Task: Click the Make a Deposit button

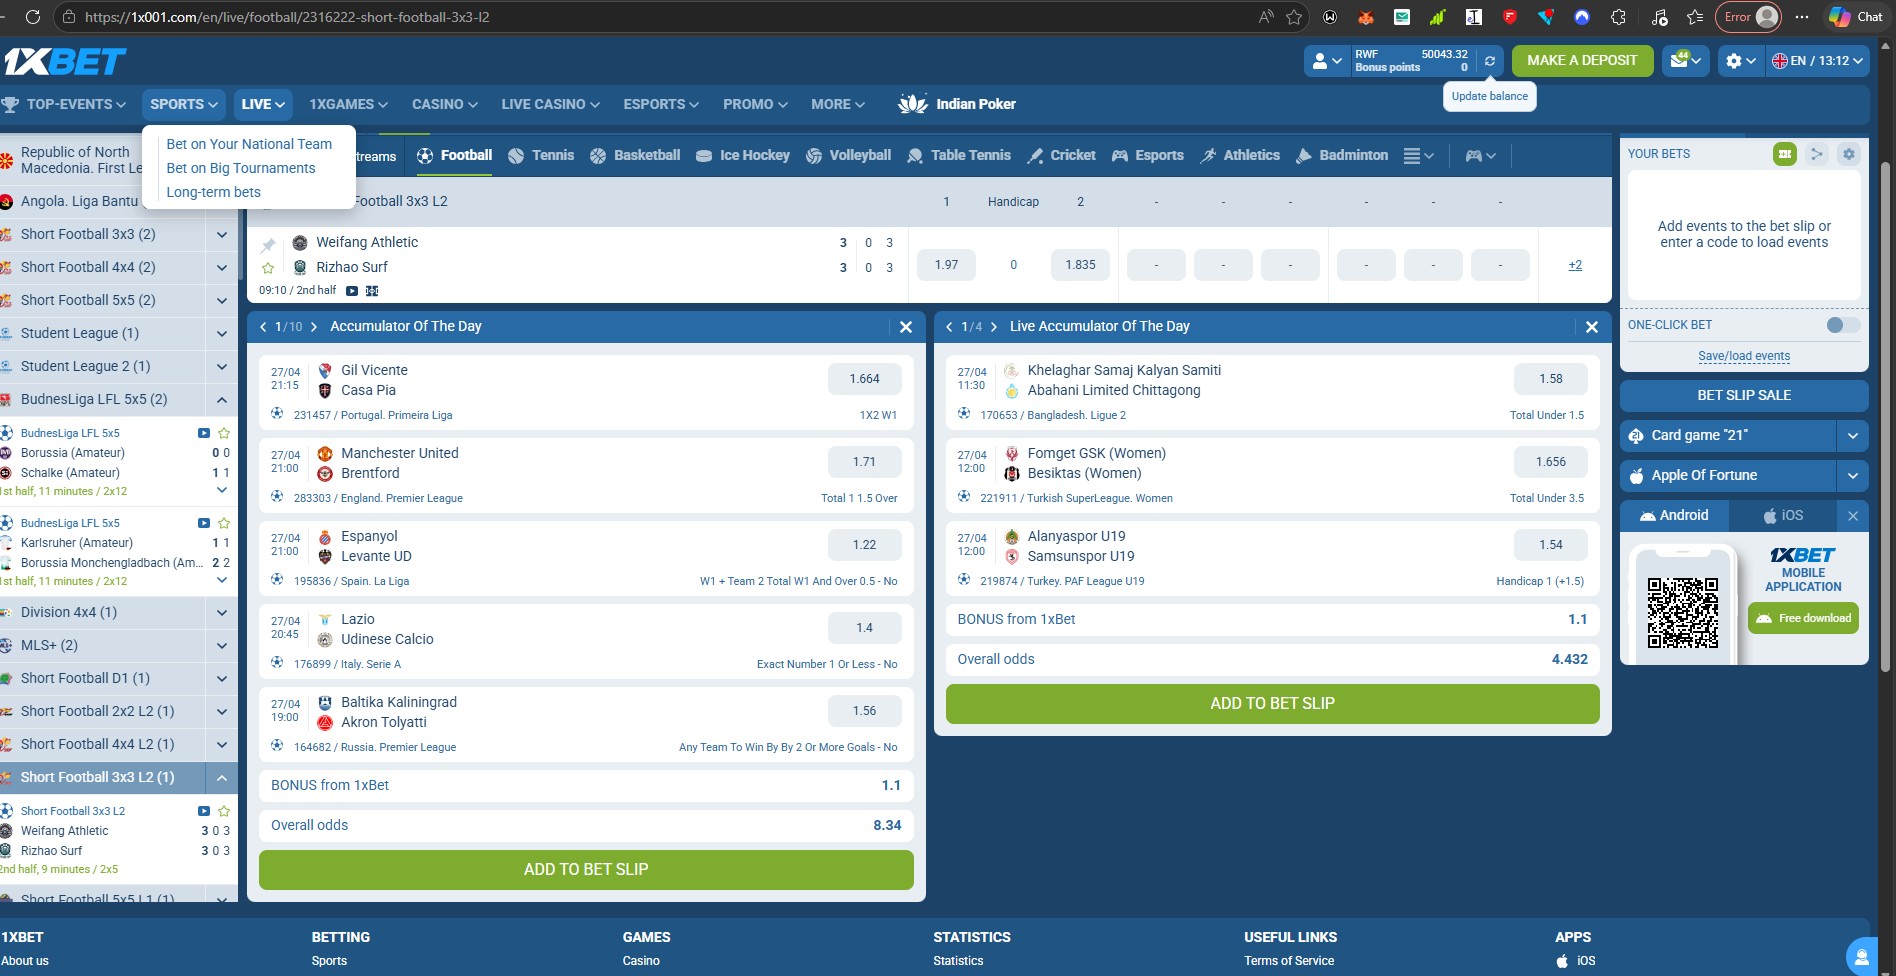Action: [1581, 61]
